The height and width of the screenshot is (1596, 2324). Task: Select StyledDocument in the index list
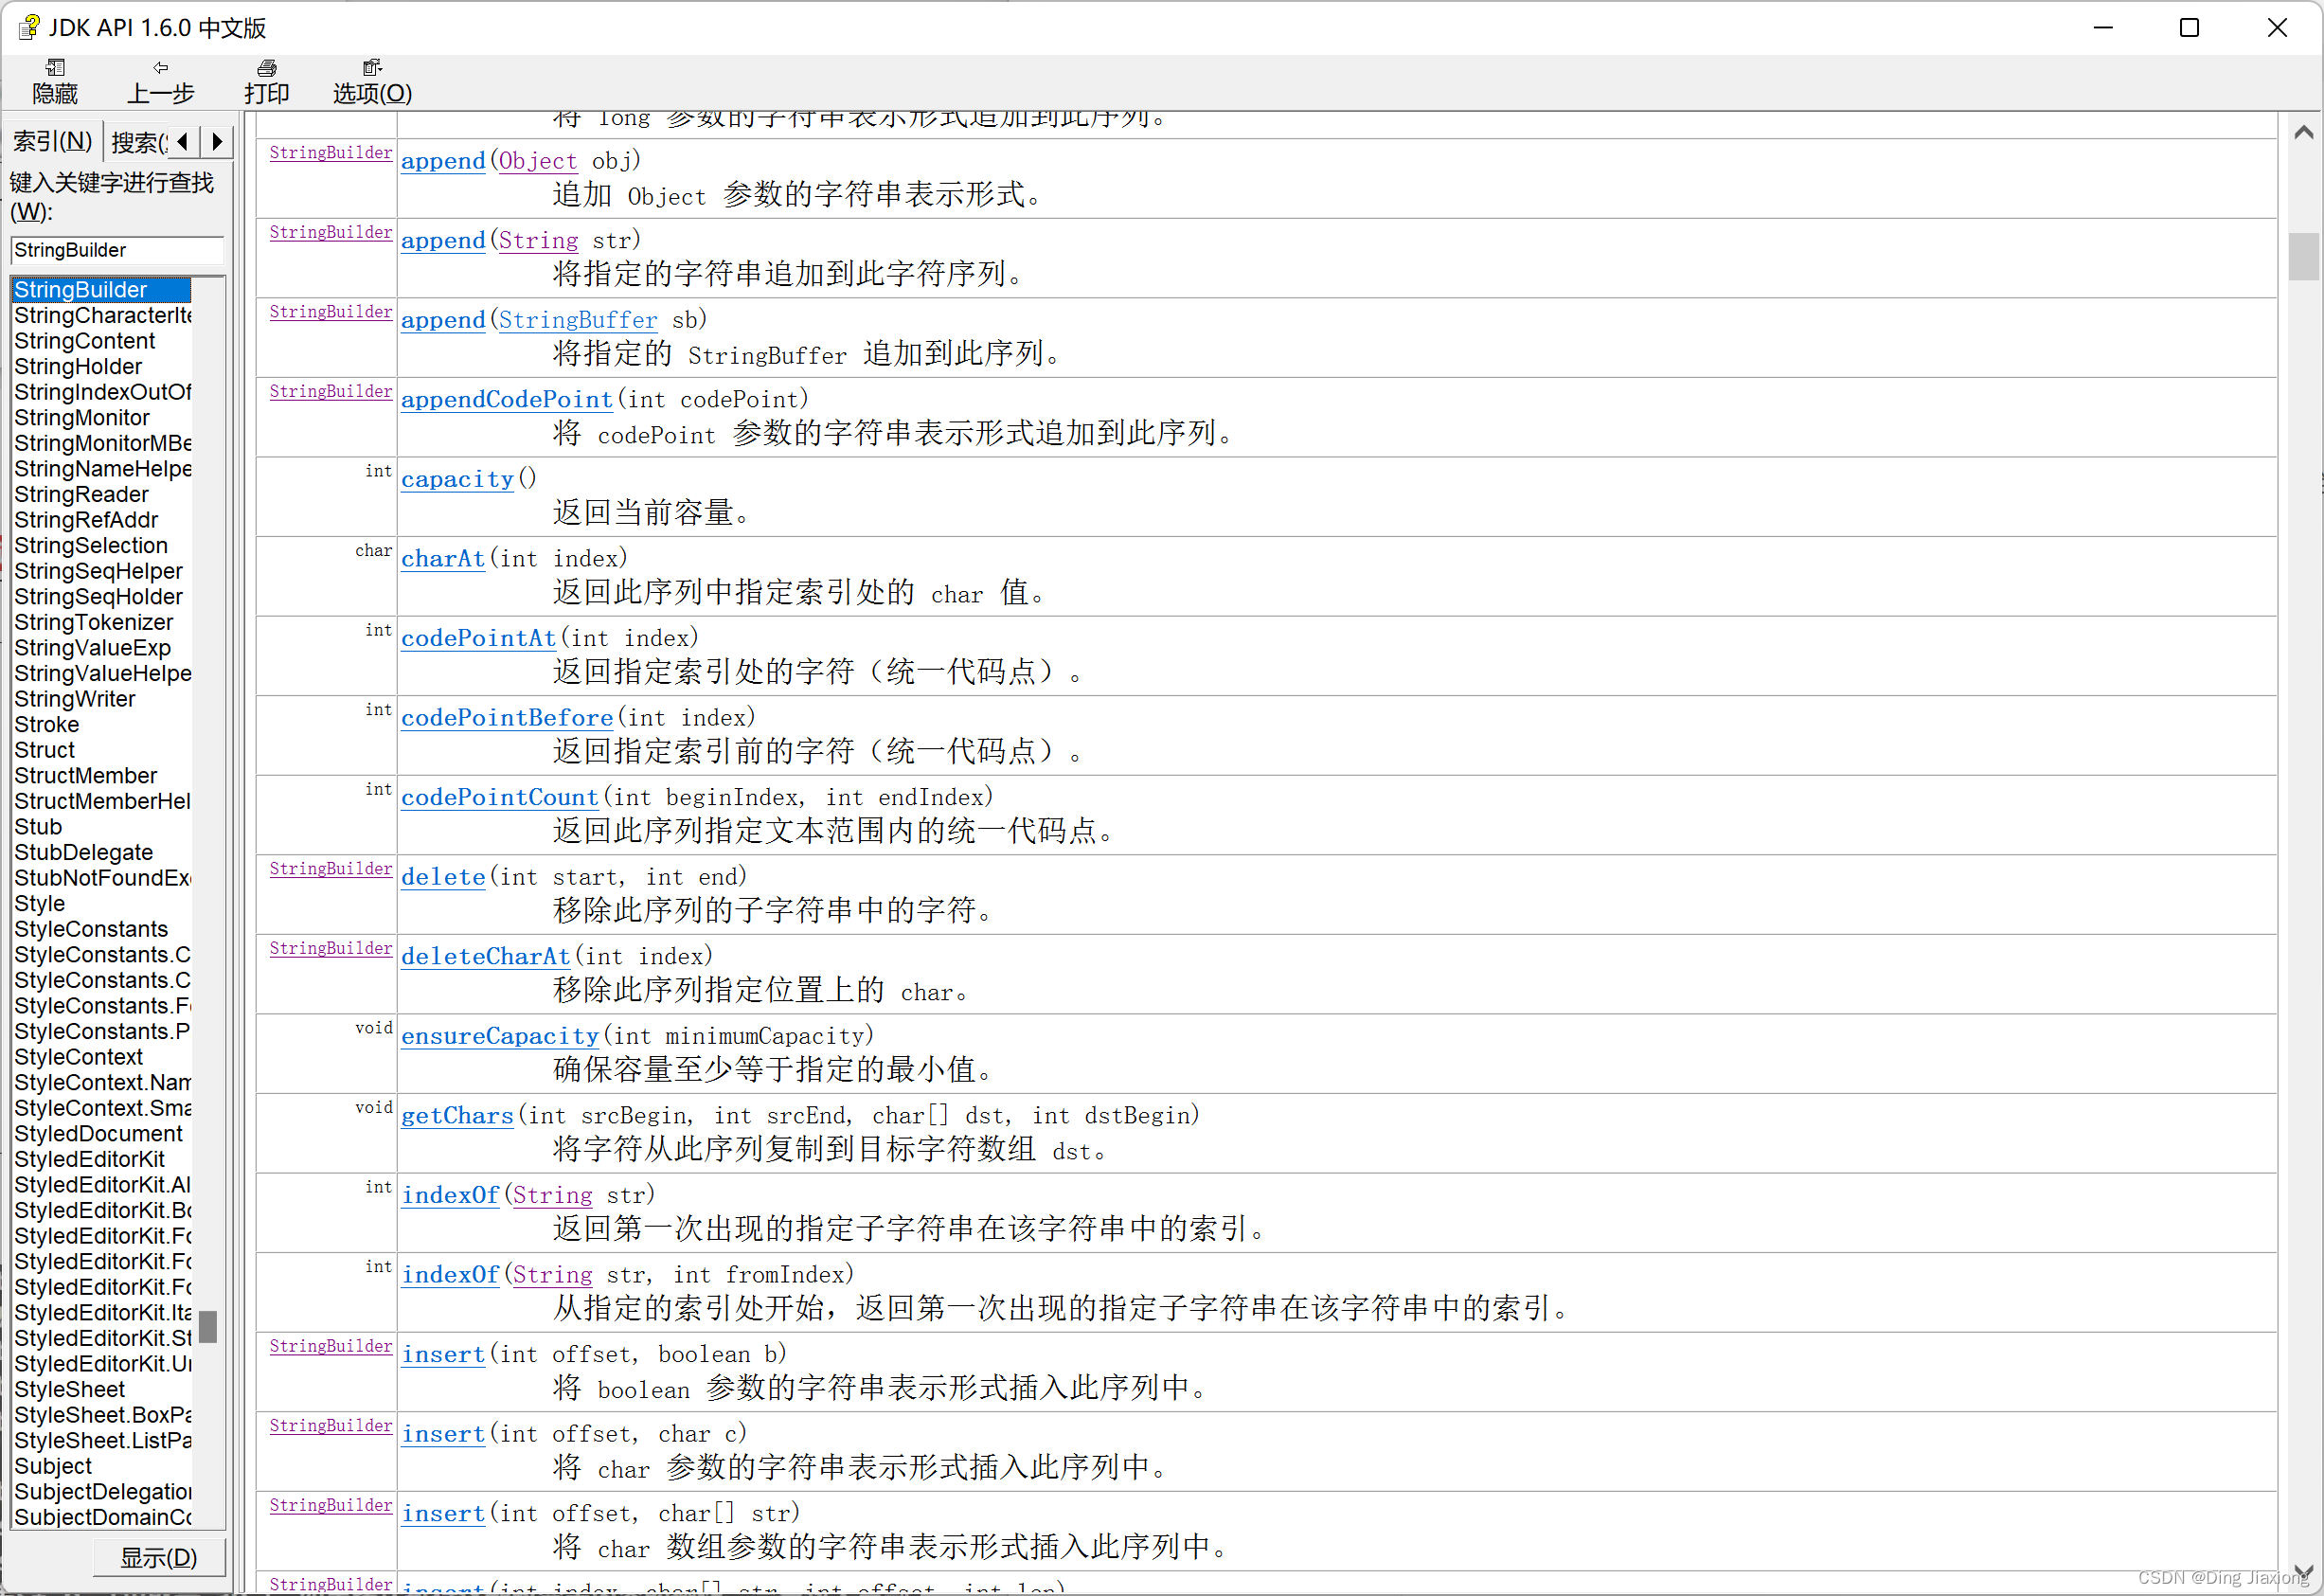[99, 1134]
